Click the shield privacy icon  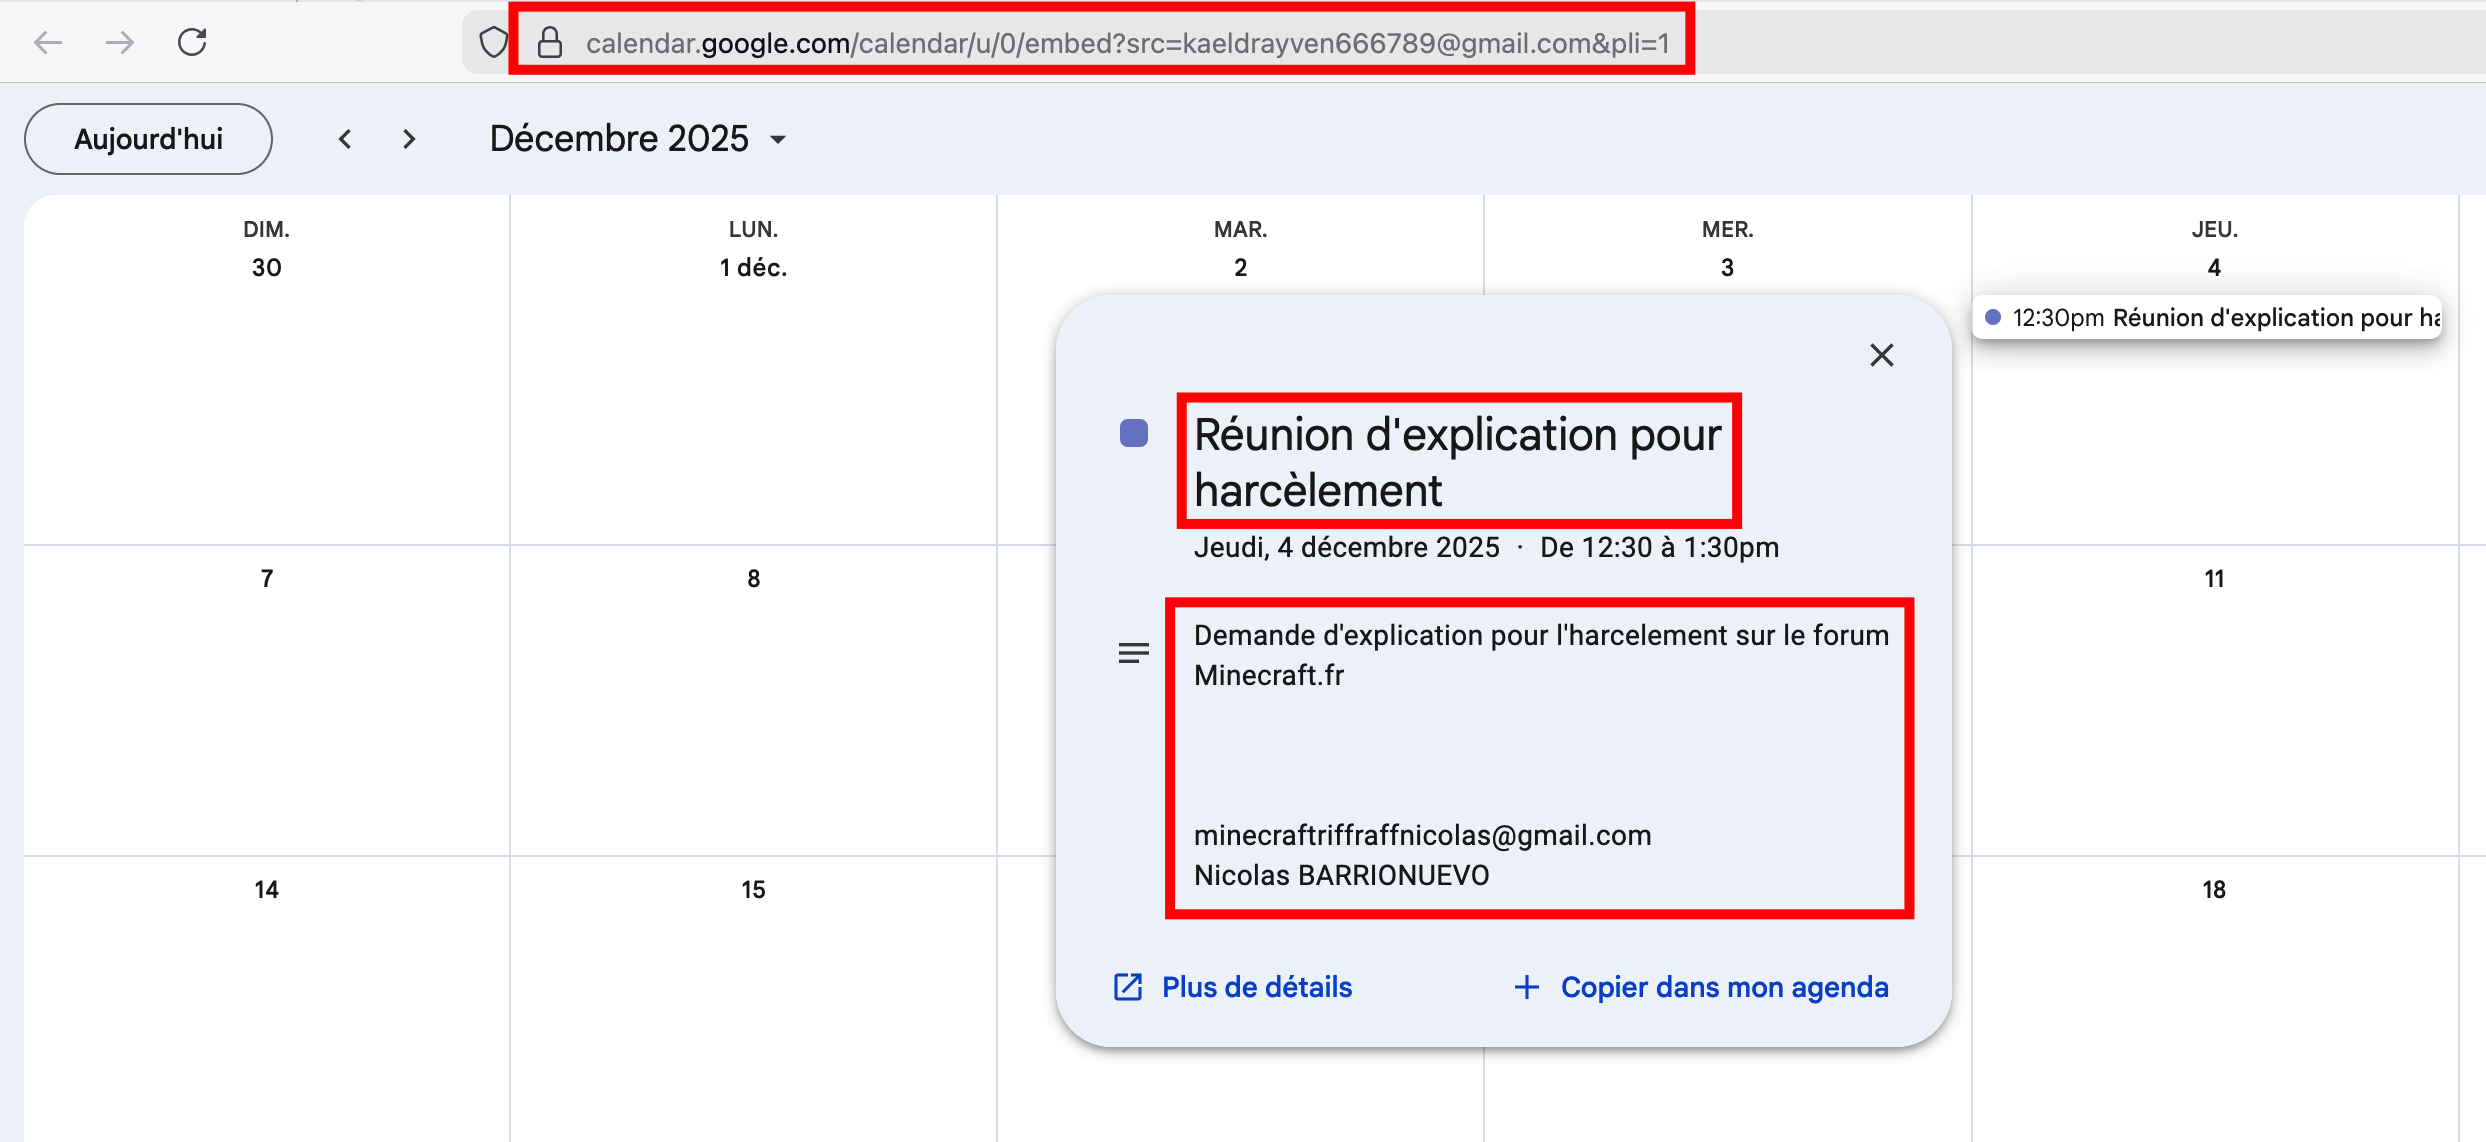pos(494,41)
